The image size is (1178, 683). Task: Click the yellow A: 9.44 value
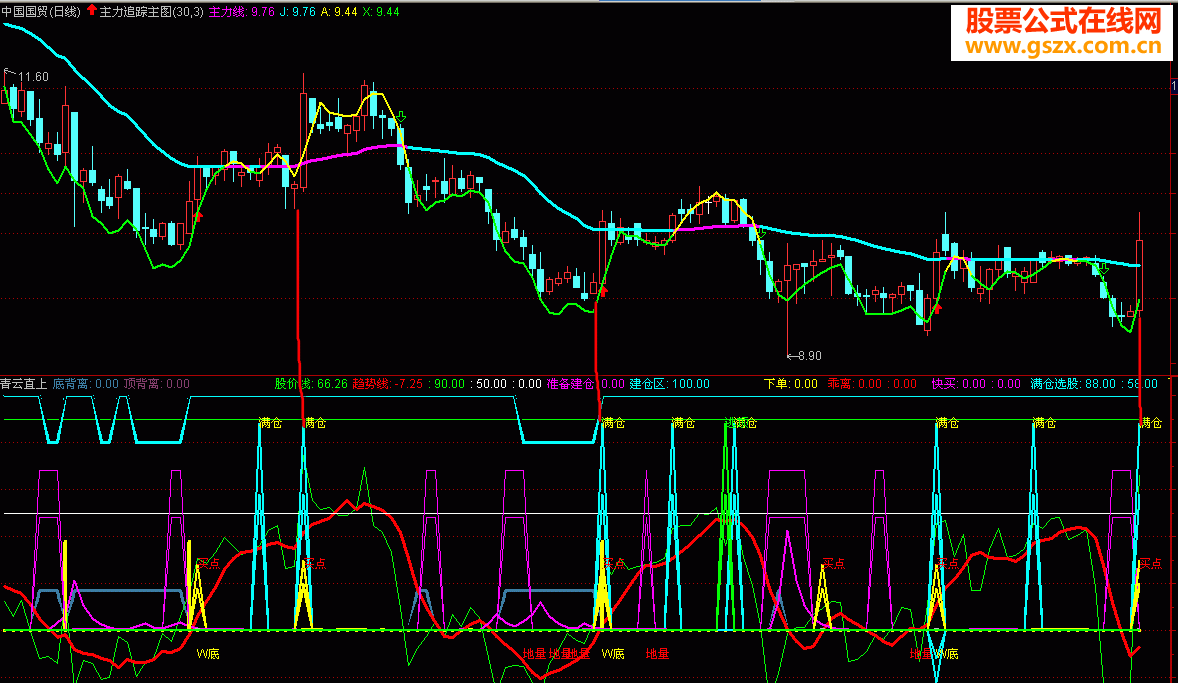click(339, 11)
